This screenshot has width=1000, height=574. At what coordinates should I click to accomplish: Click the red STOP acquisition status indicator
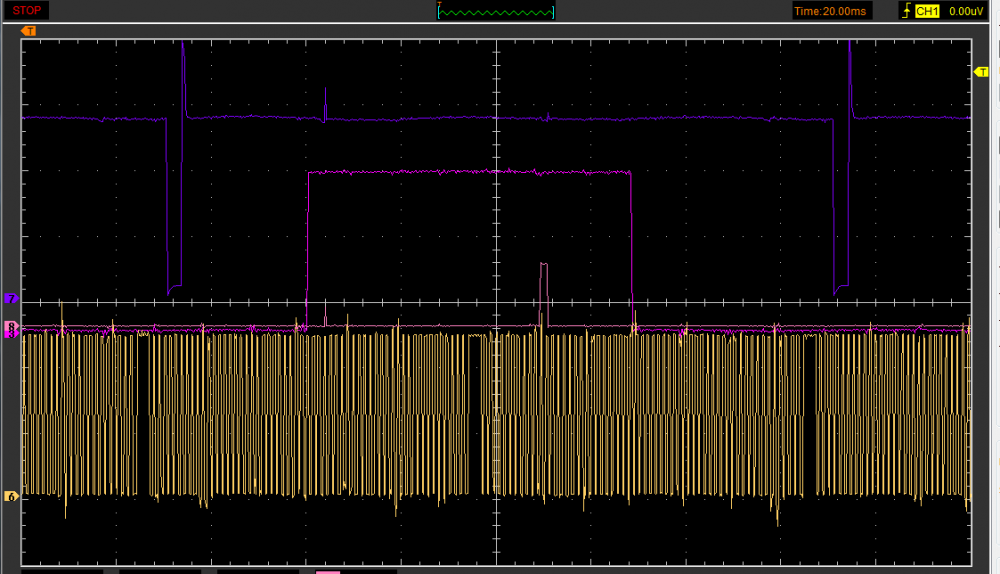(x=27, y=10)
